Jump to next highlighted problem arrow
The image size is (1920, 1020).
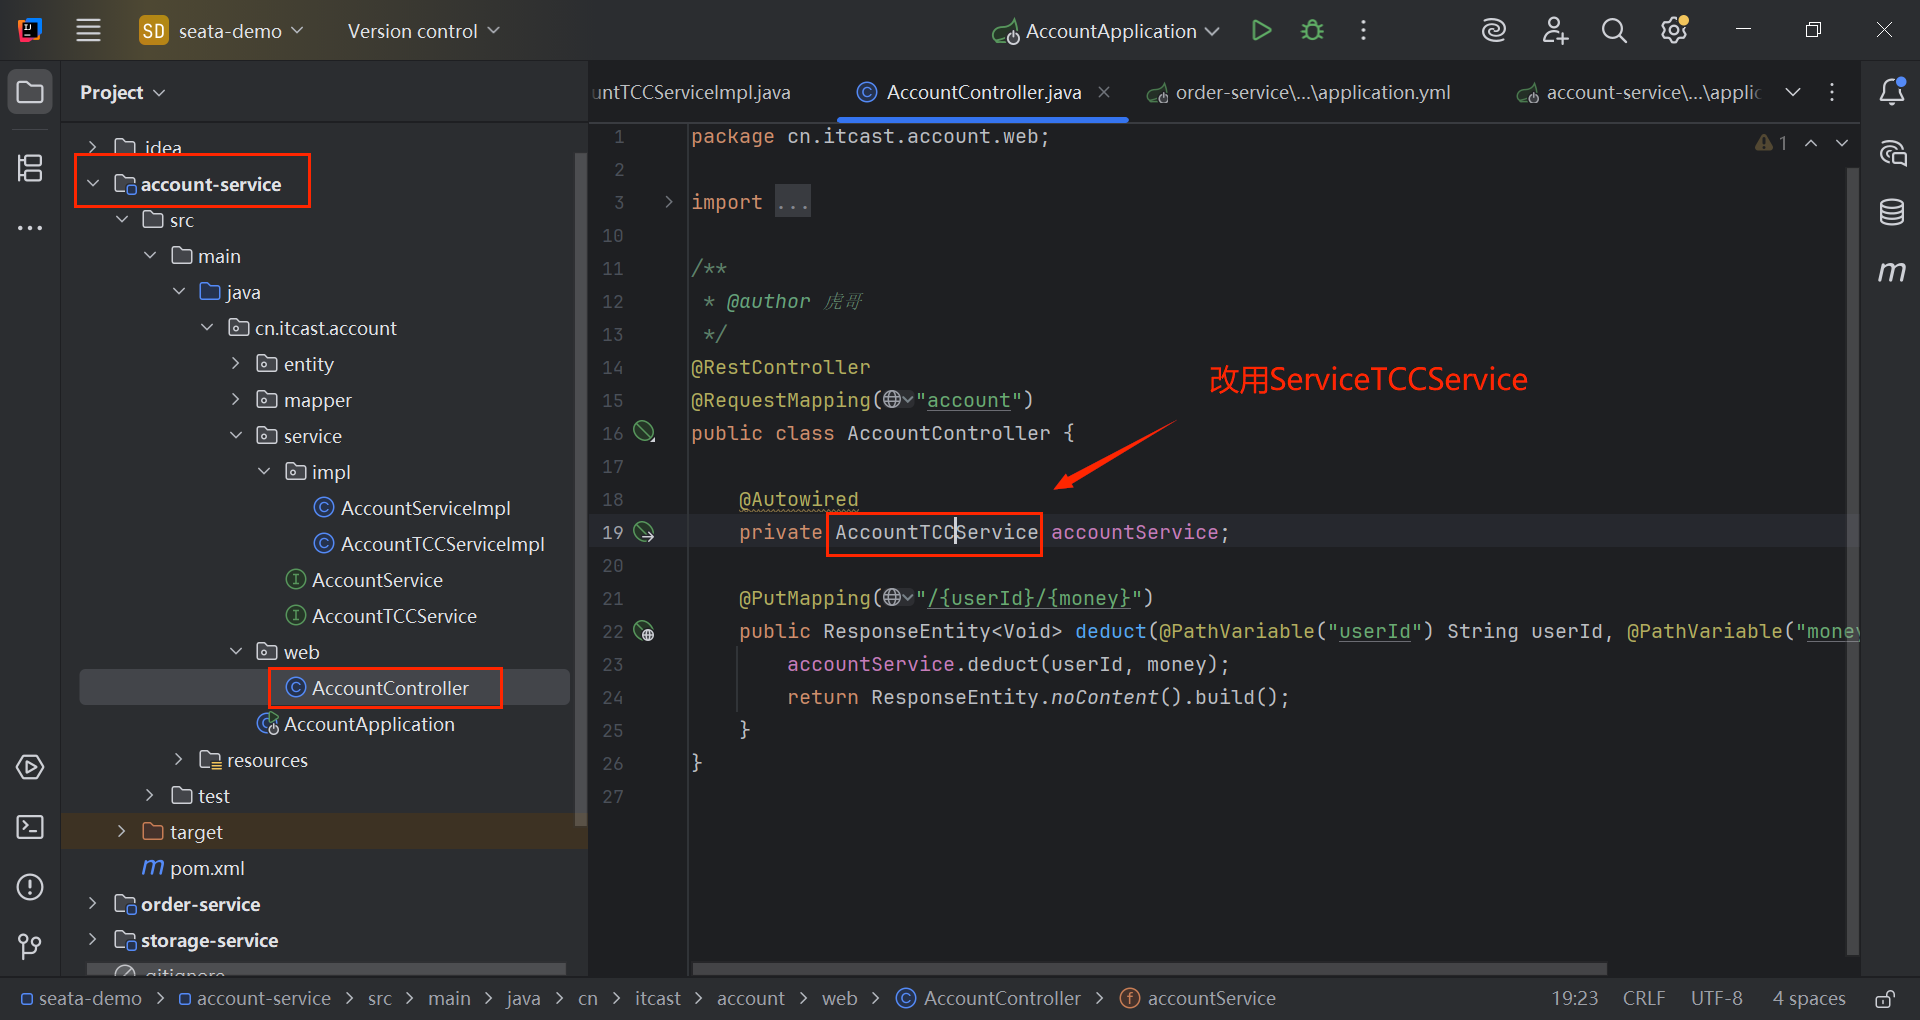(x=1842, y=143)
